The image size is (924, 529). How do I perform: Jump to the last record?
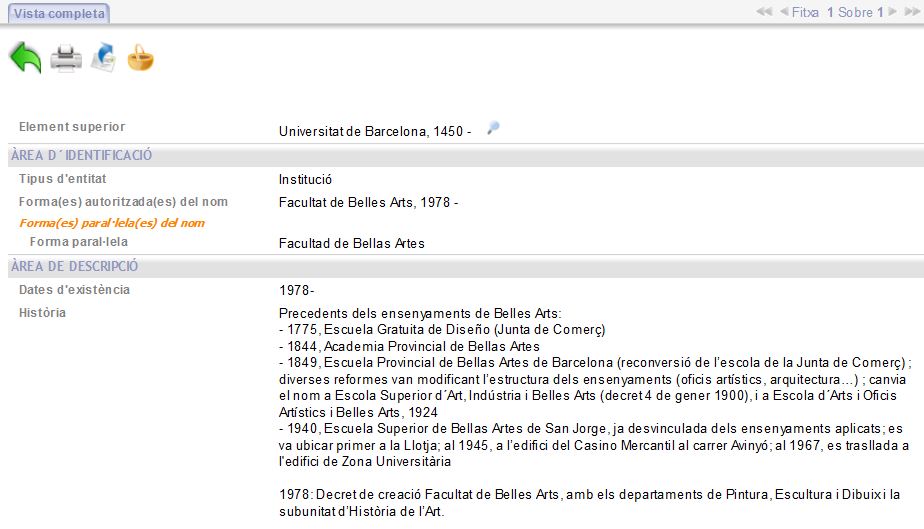911,12
